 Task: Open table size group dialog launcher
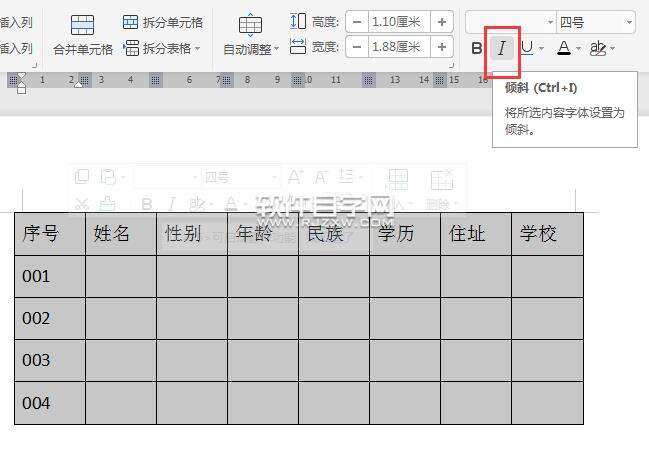point(452,65)
